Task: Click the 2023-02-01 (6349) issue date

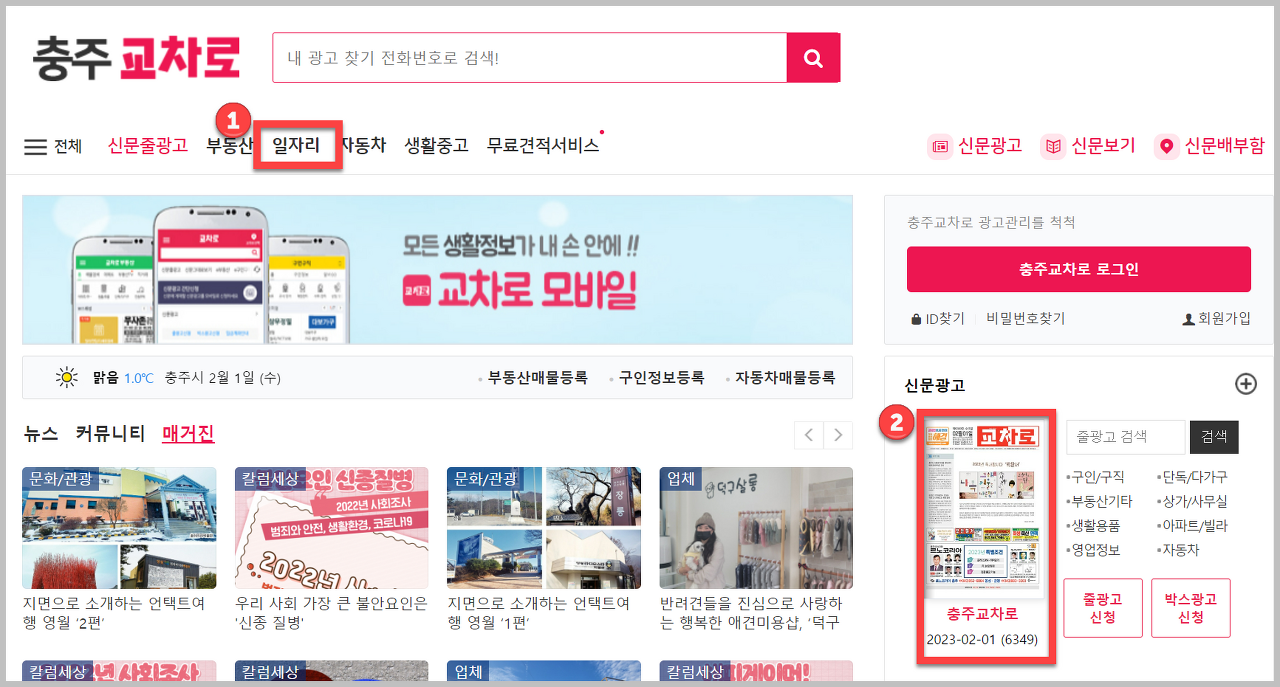Action: [982, 639]
